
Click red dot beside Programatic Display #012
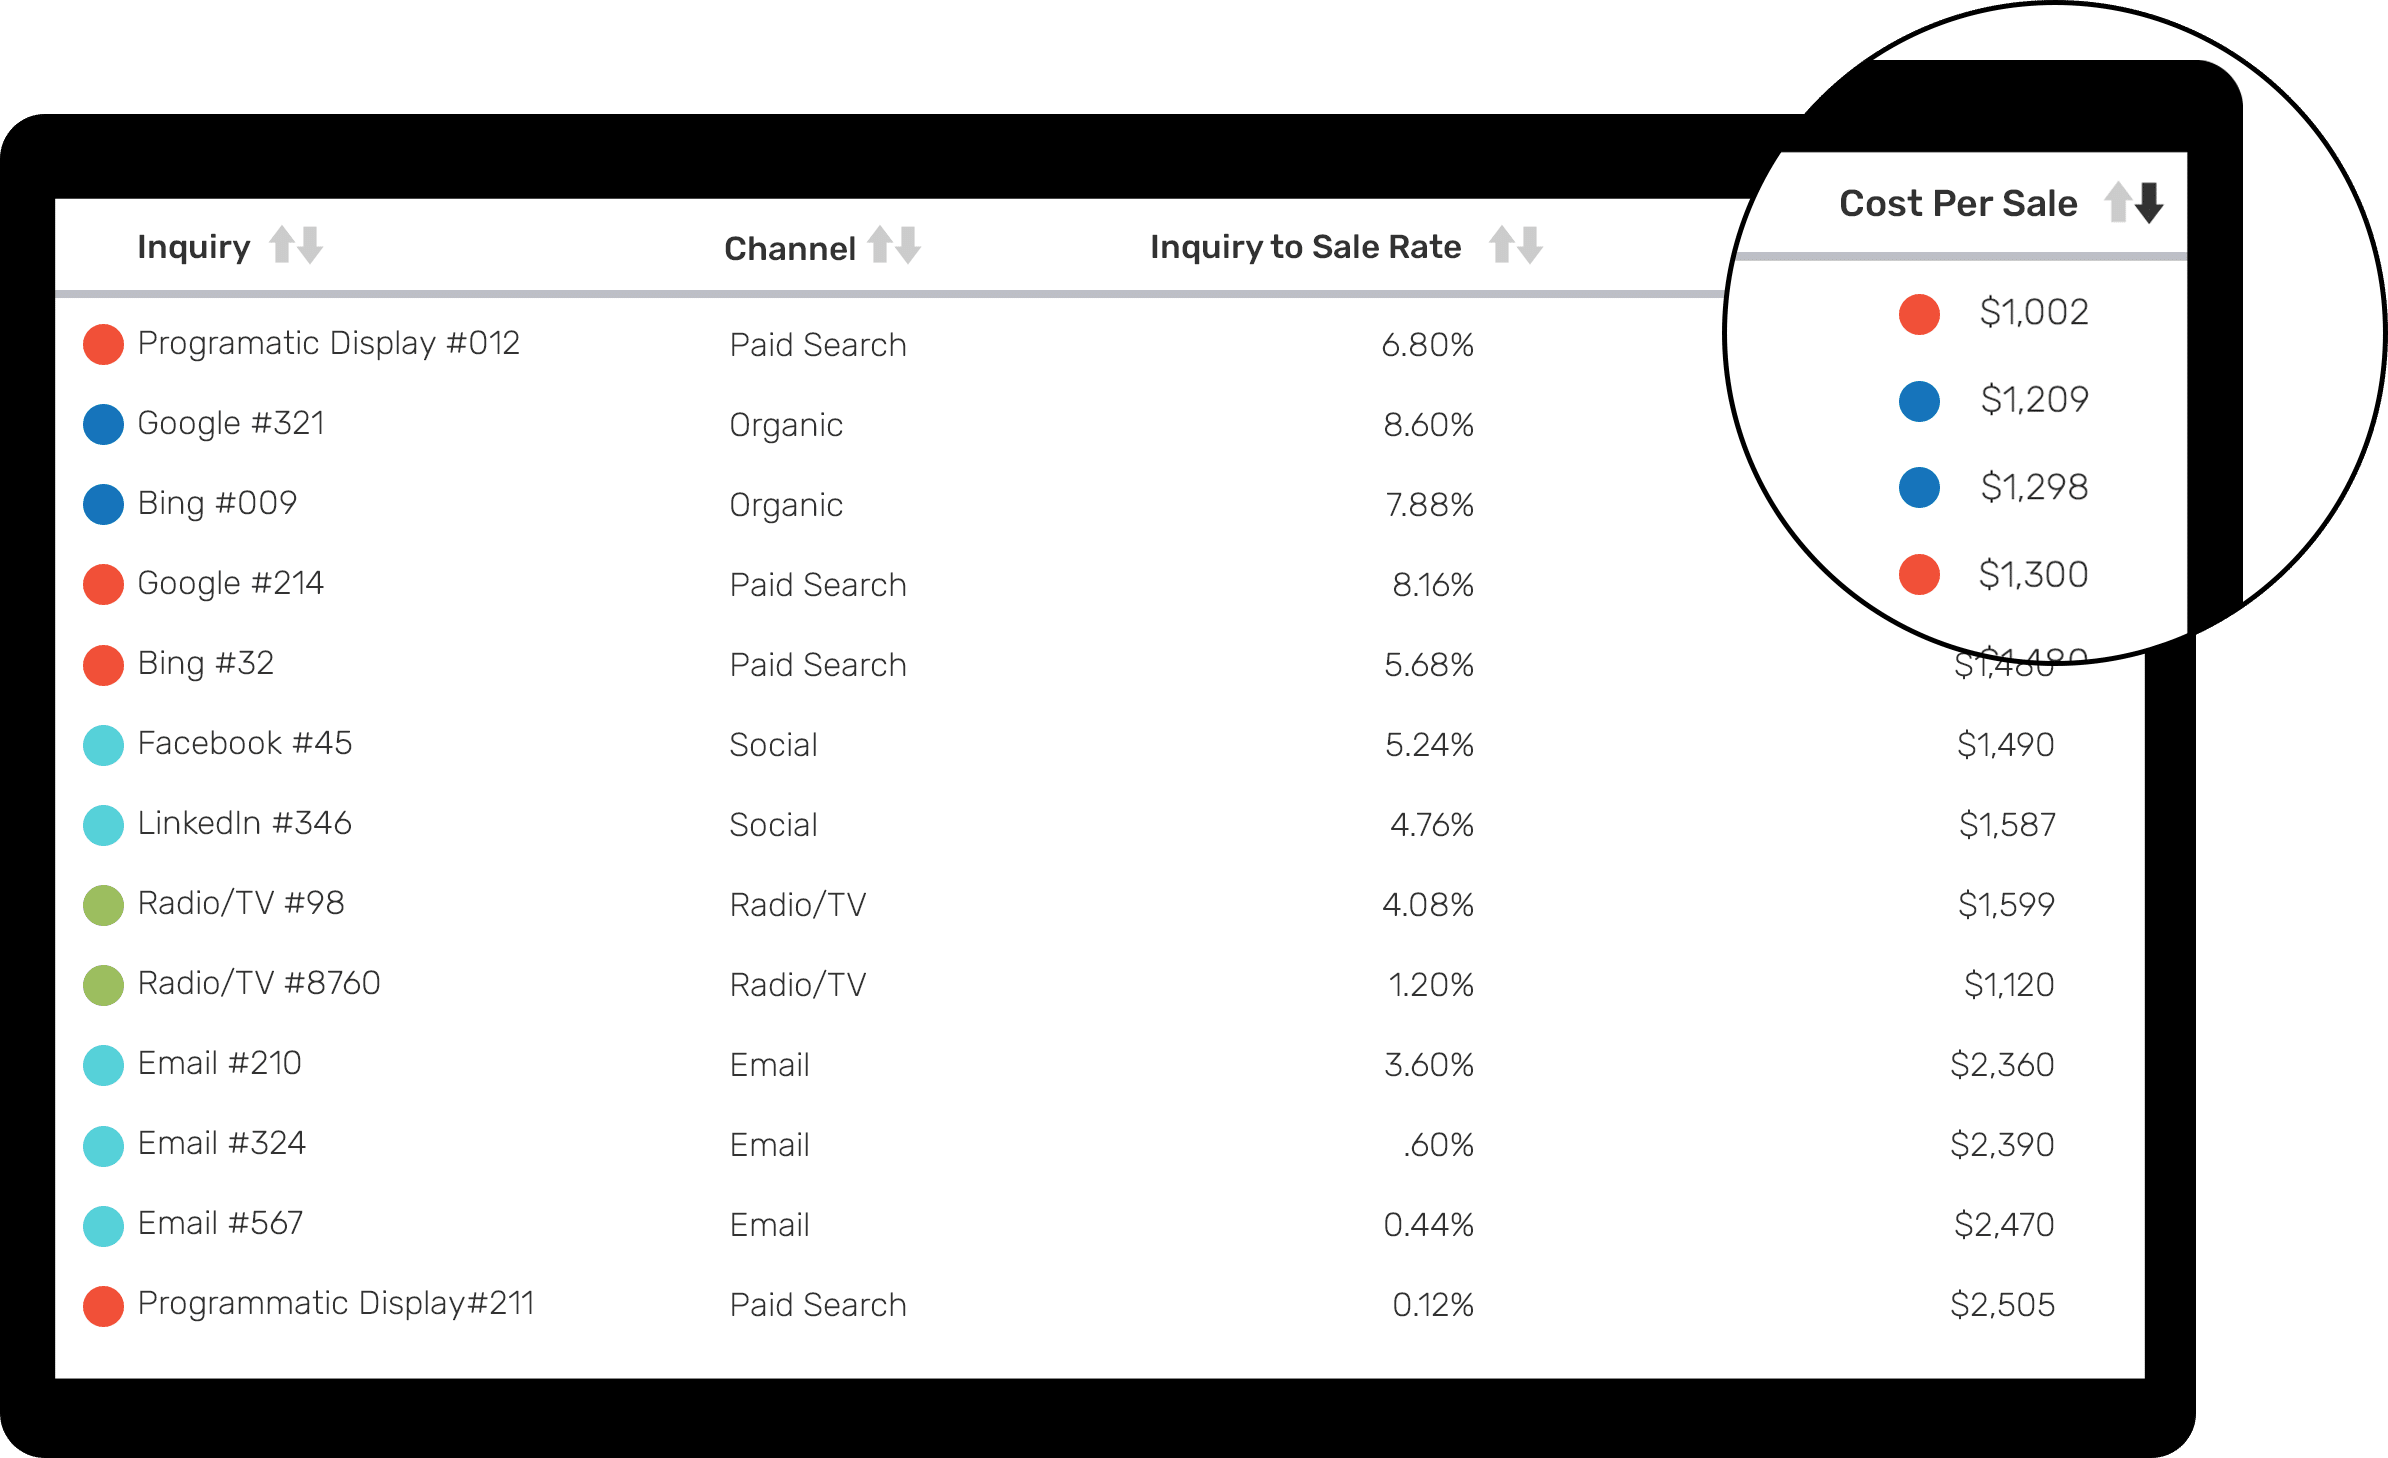click(x=103, y=344)
